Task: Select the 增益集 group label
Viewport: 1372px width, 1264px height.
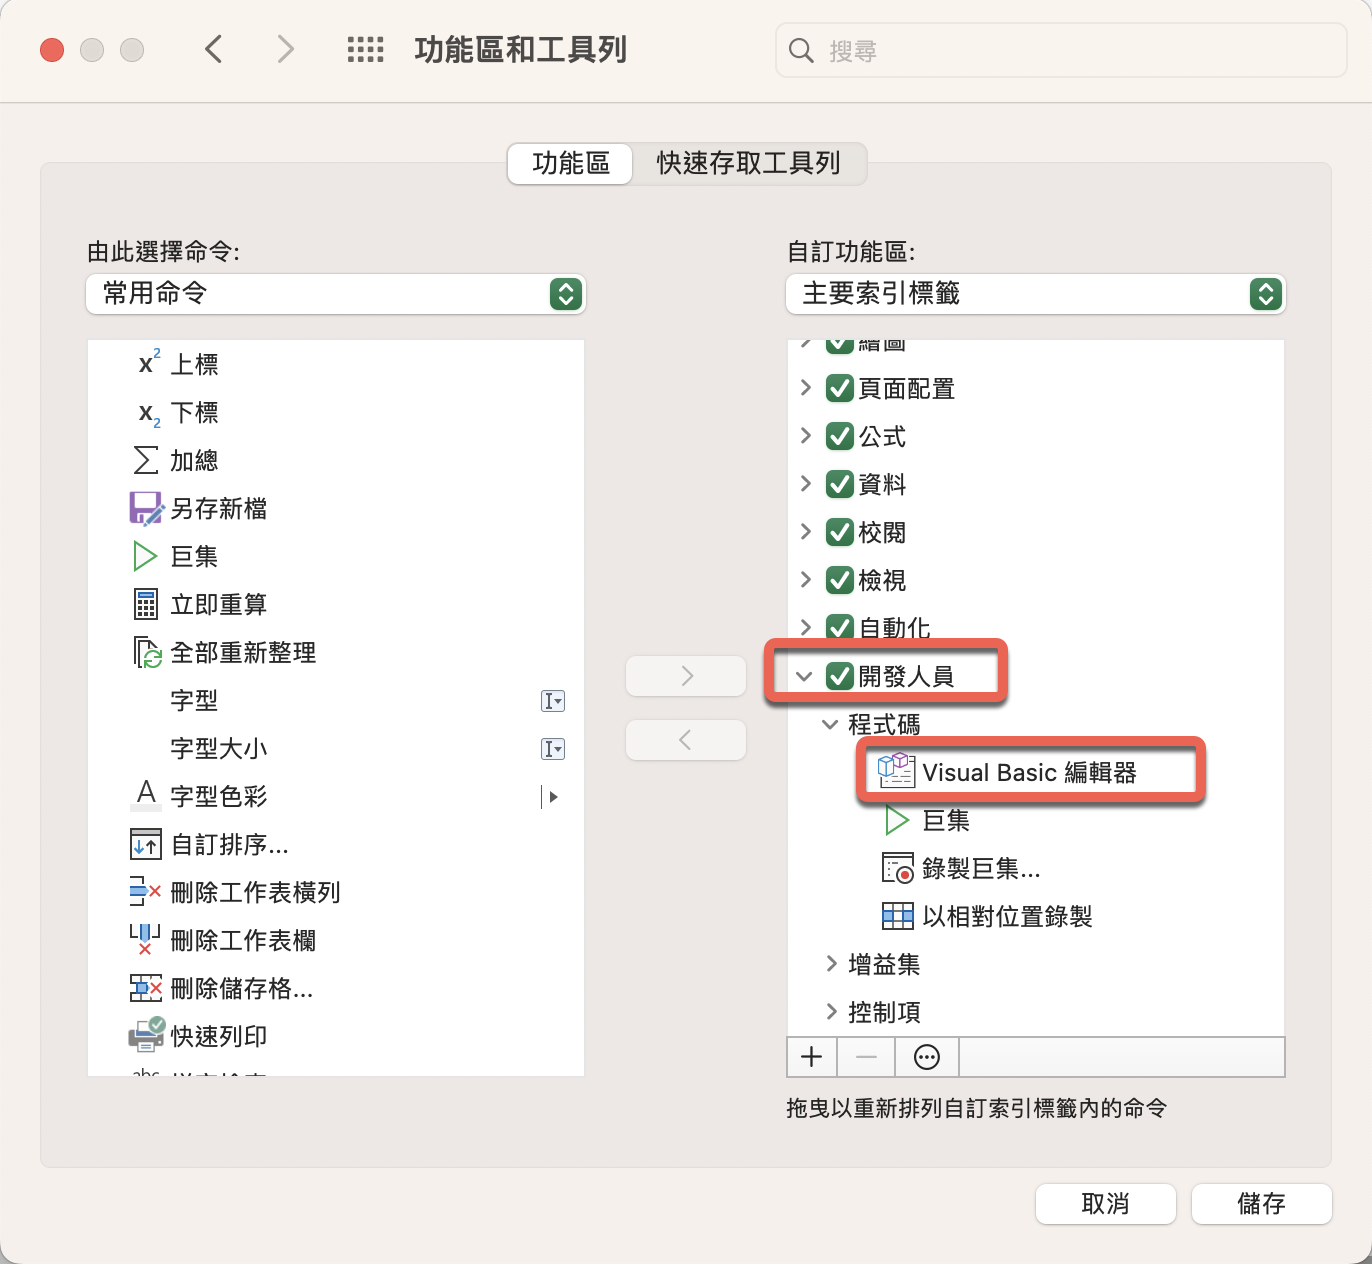Action: 884,964
